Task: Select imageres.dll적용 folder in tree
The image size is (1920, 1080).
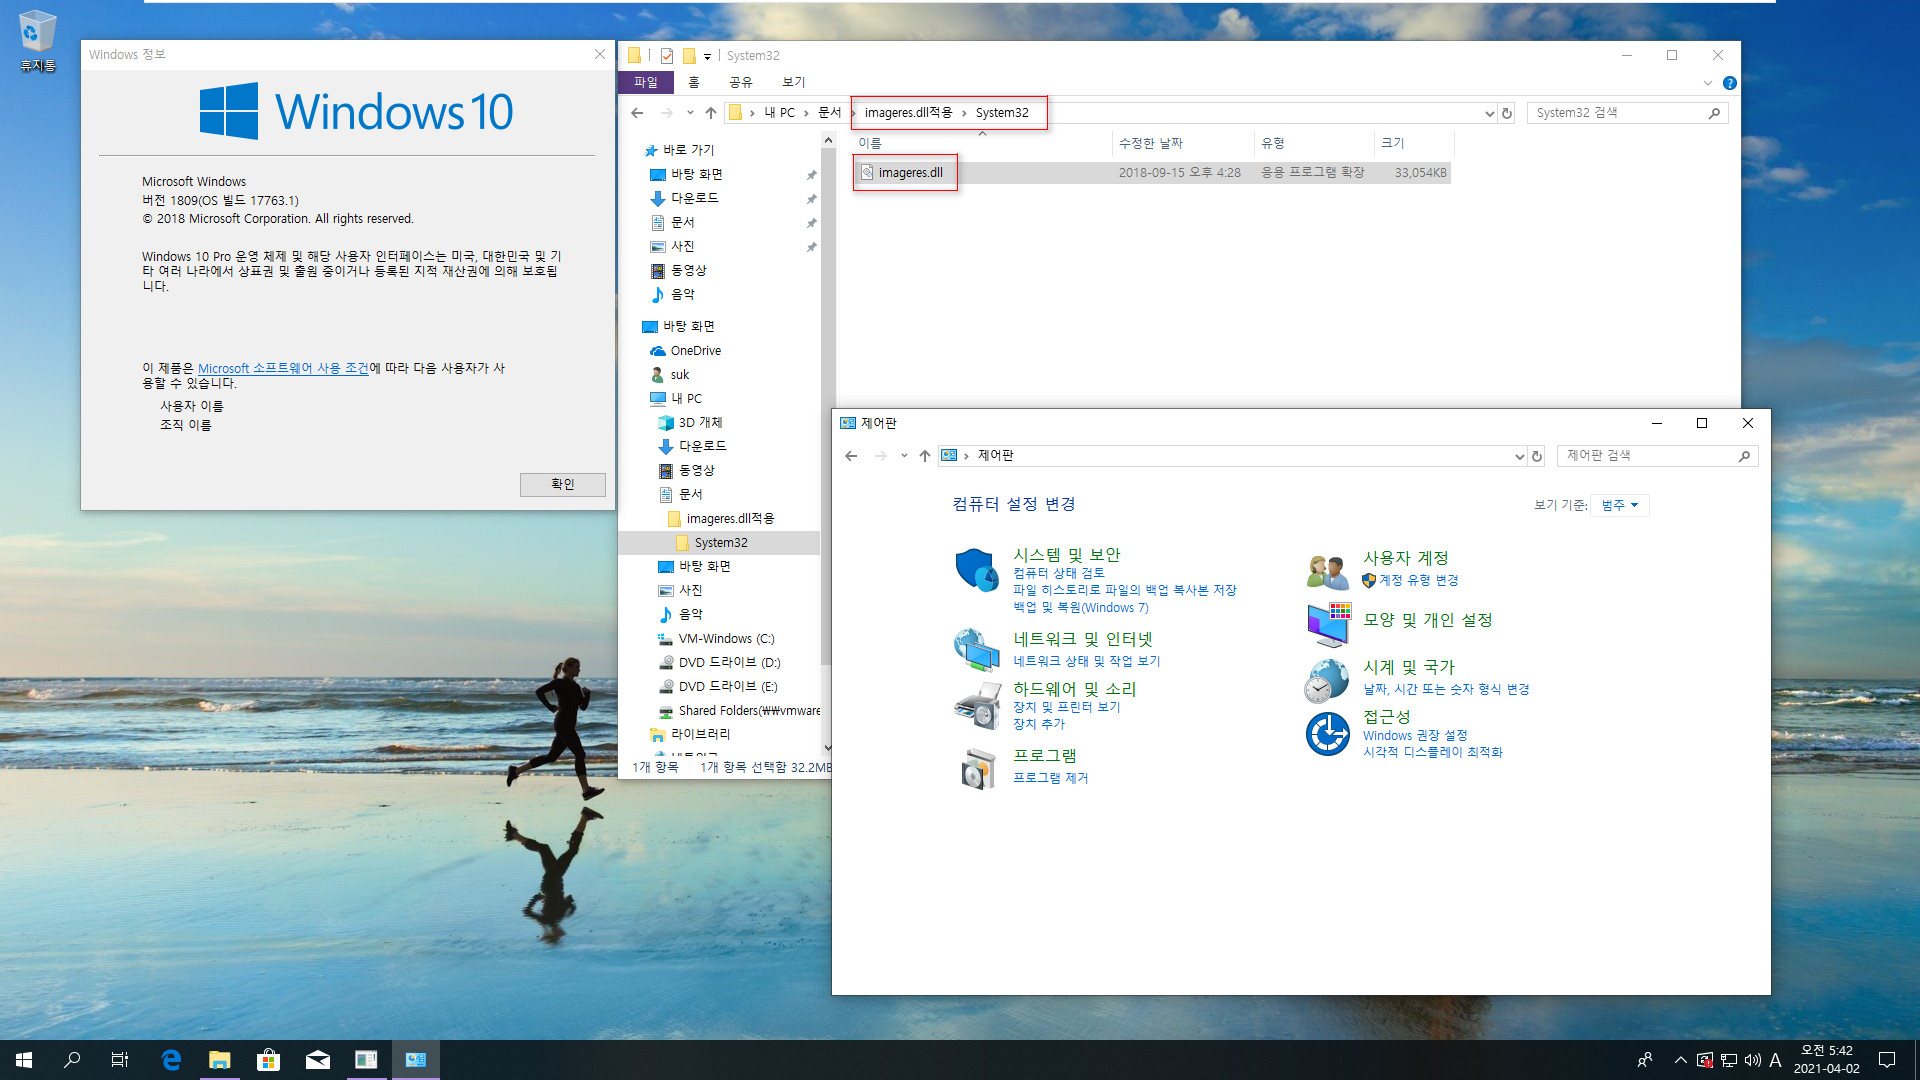Action: pyautogui.click(x=729, y=519)
